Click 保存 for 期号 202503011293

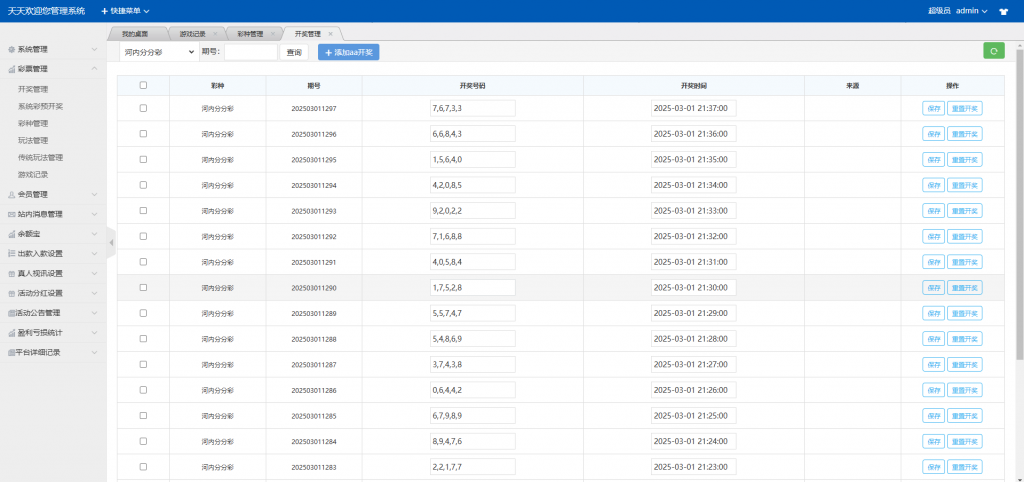[x=933, y=210]
